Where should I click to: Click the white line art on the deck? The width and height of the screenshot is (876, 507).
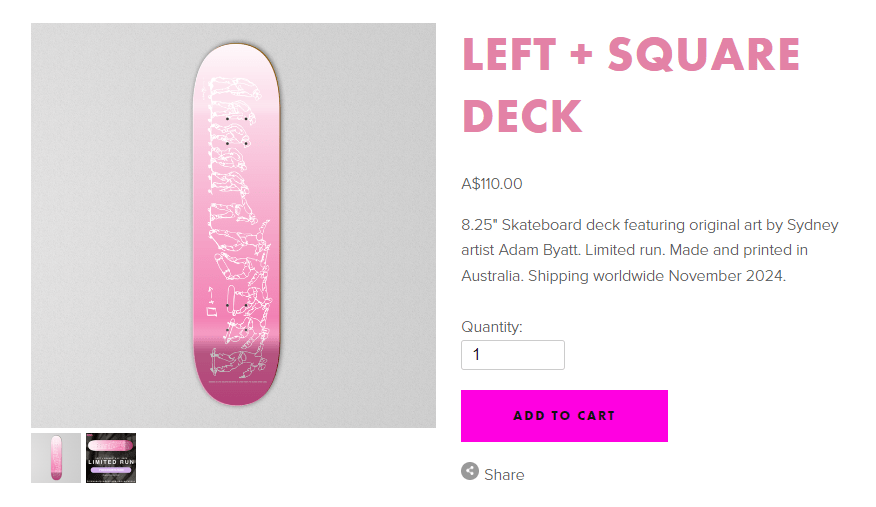(236, 220)
